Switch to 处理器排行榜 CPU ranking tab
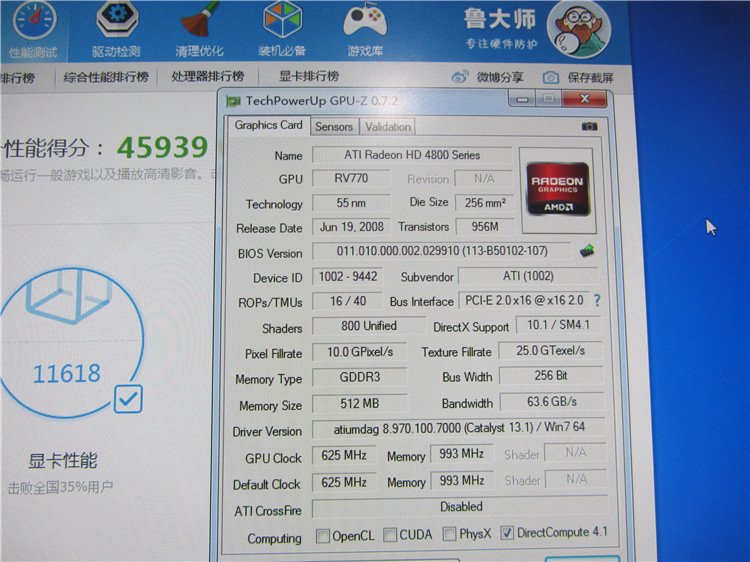The height and width of the screenshot is (562, 750). (208, 77)
